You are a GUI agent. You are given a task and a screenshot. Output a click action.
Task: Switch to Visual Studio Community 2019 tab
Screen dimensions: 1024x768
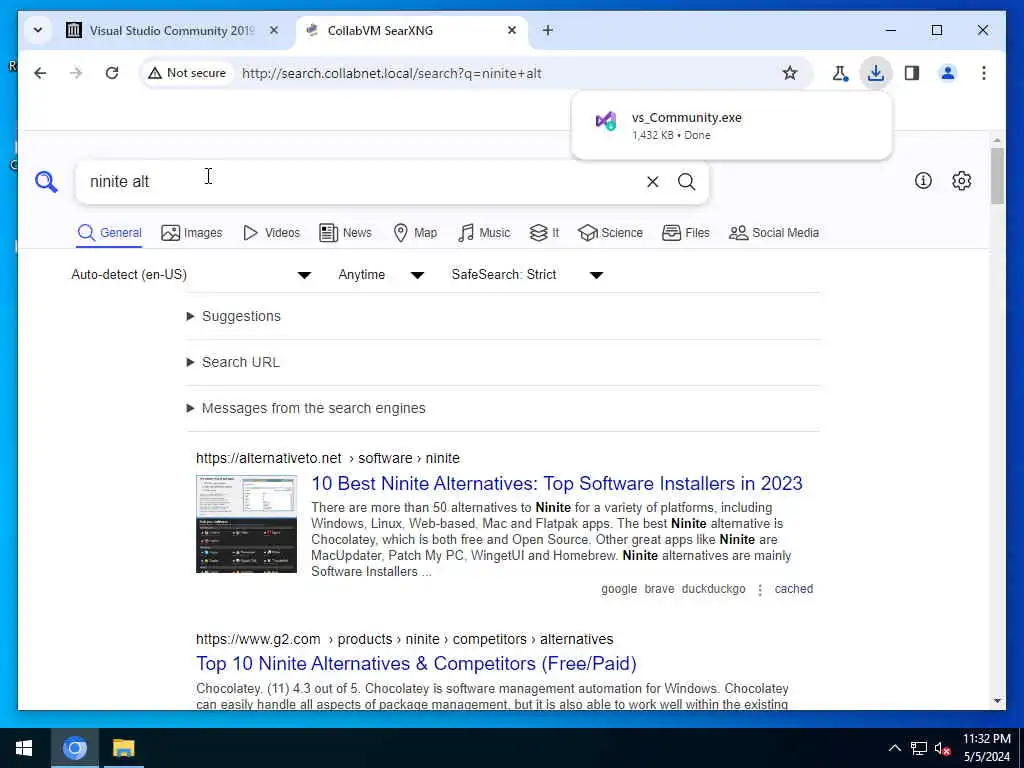172,31
